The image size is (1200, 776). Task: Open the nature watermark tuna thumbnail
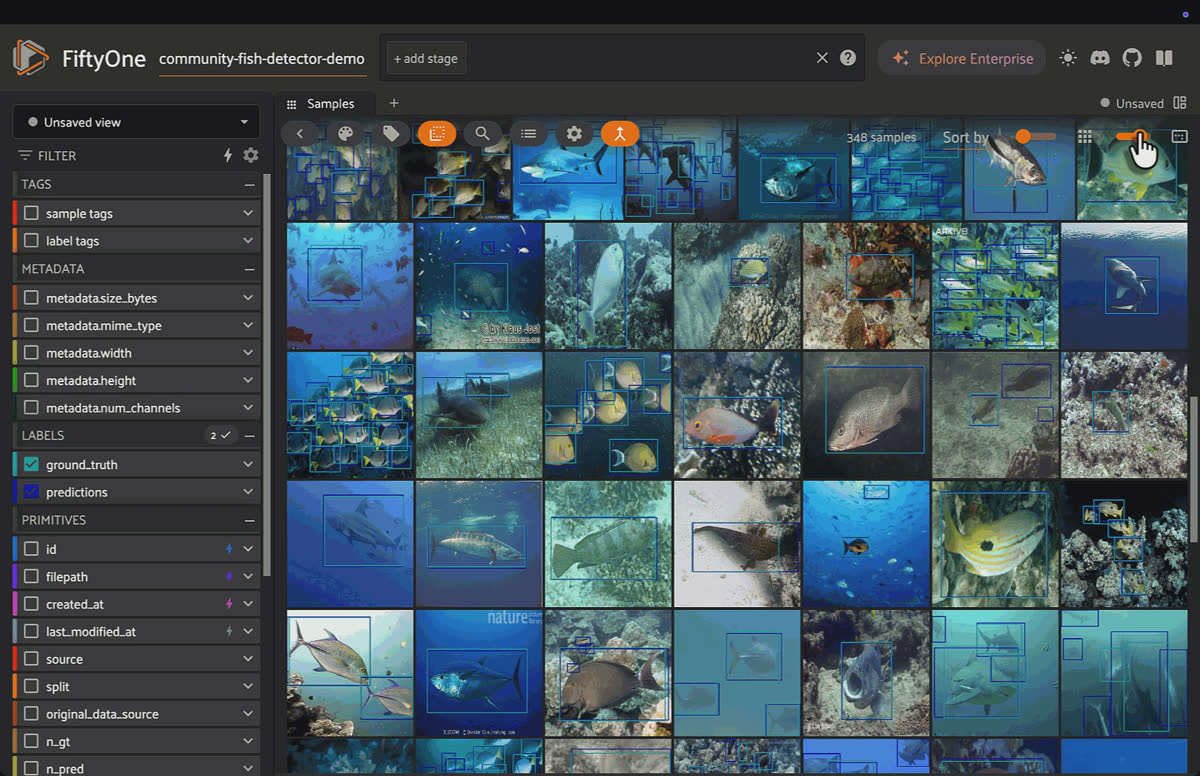(479, 673)
